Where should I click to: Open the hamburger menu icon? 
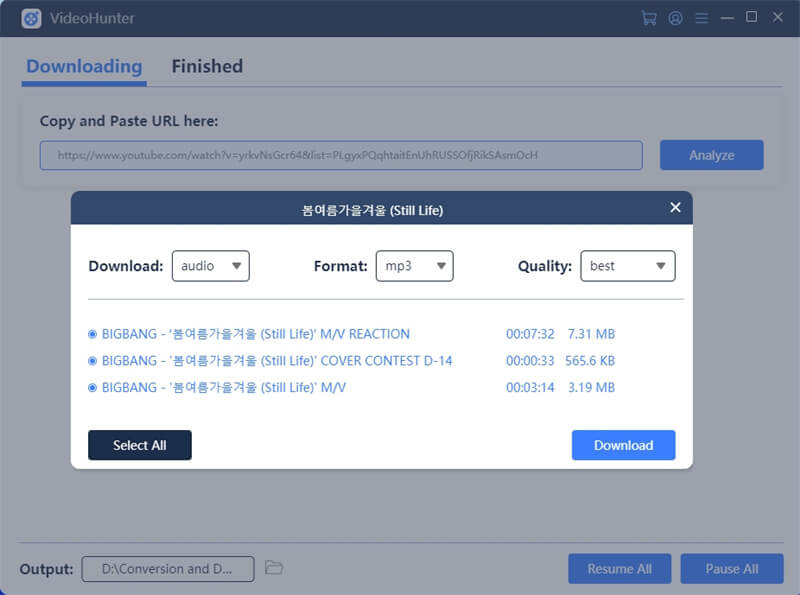tap(702, 18)
